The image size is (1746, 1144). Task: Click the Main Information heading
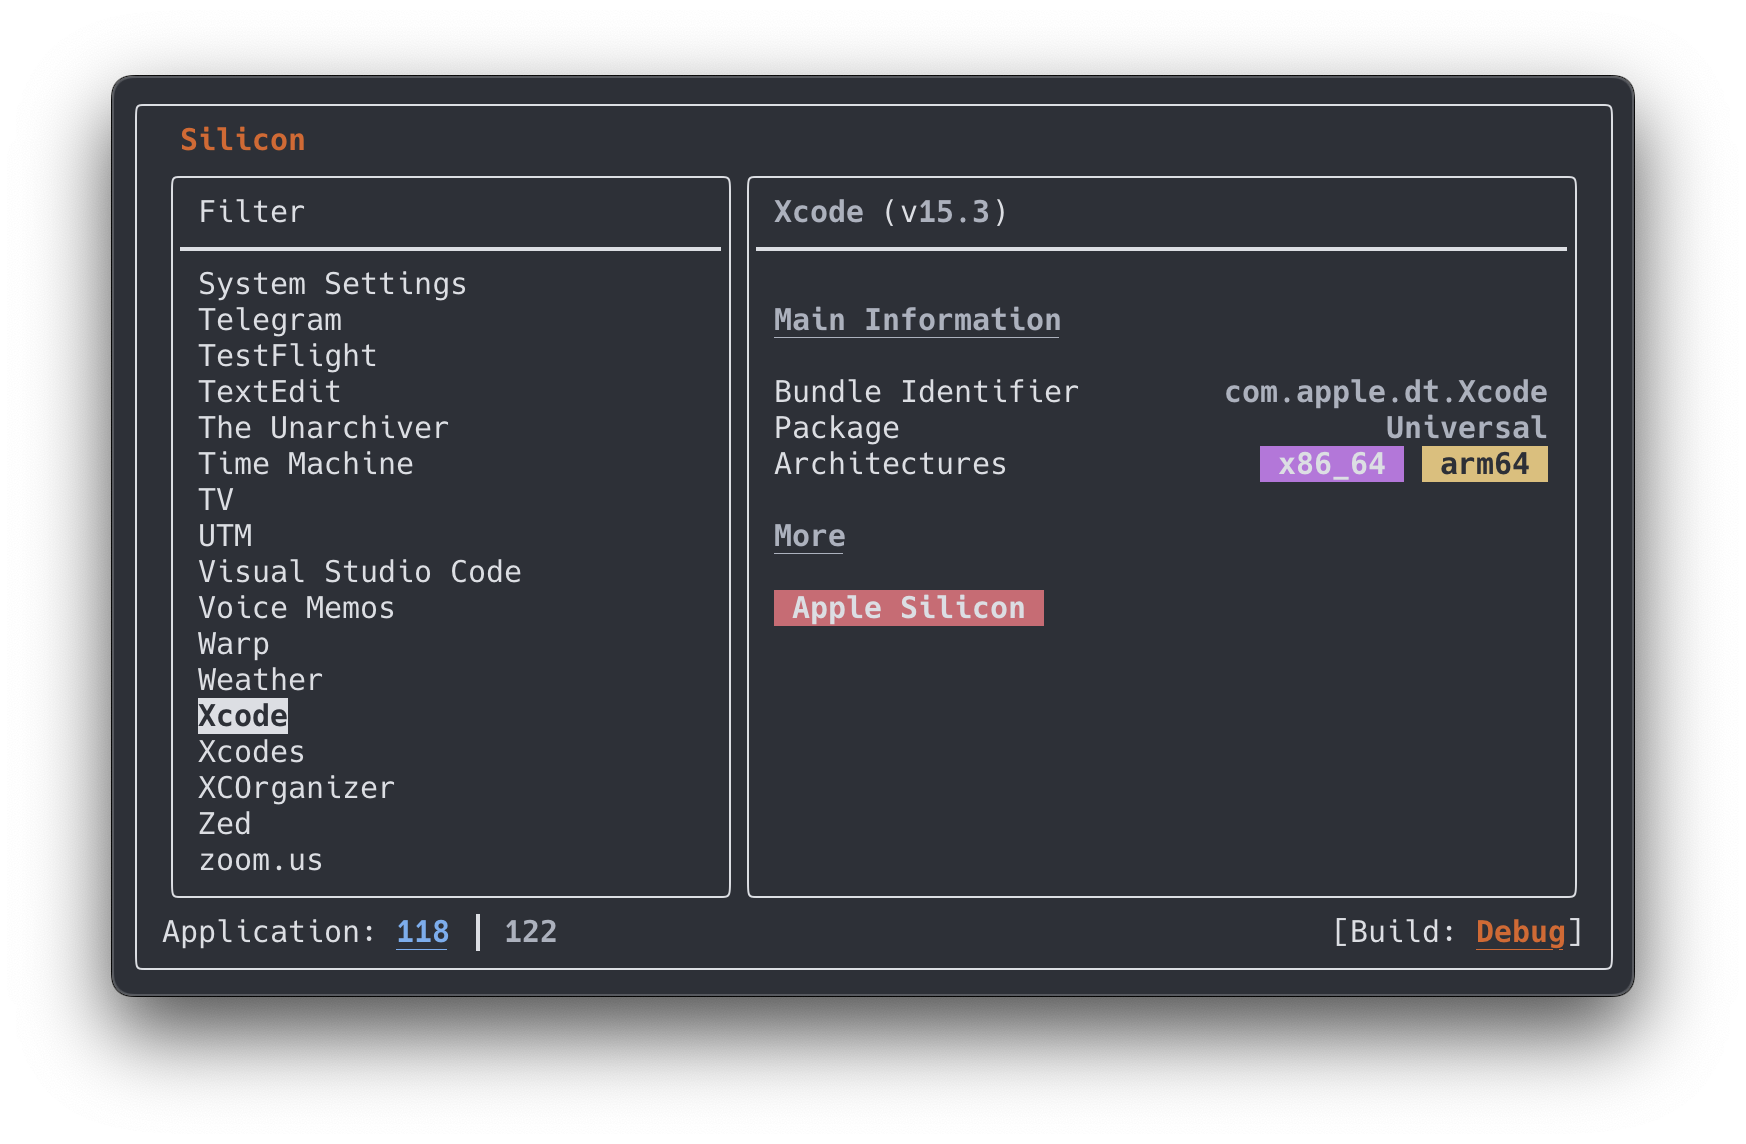(x=918, y=320)
